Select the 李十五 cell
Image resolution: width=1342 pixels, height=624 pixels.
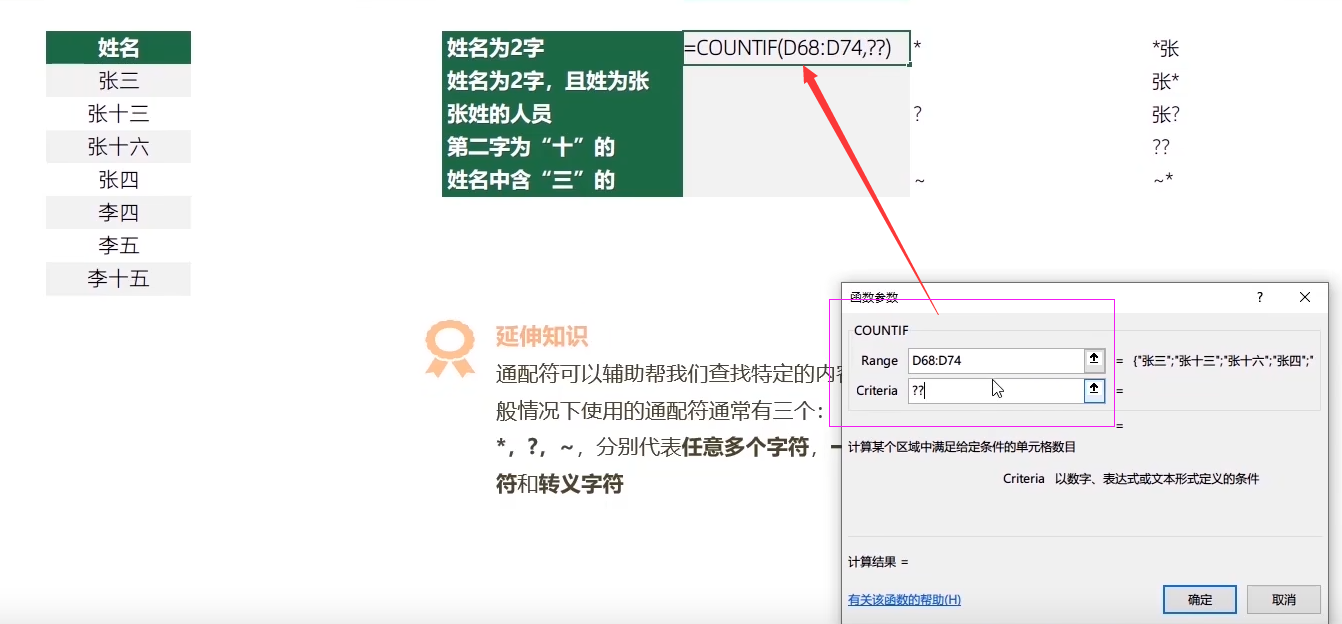(x=118, y=279)
